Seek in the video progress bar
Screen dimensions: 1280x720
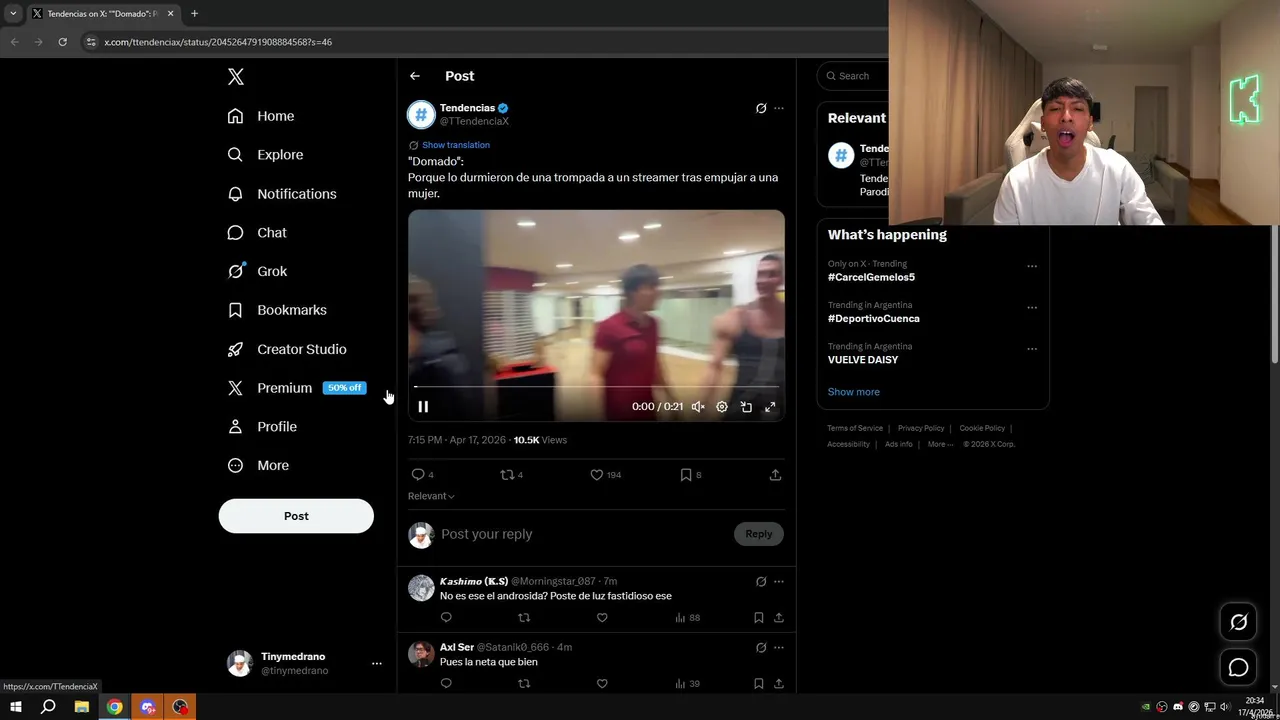pos(596,386)
